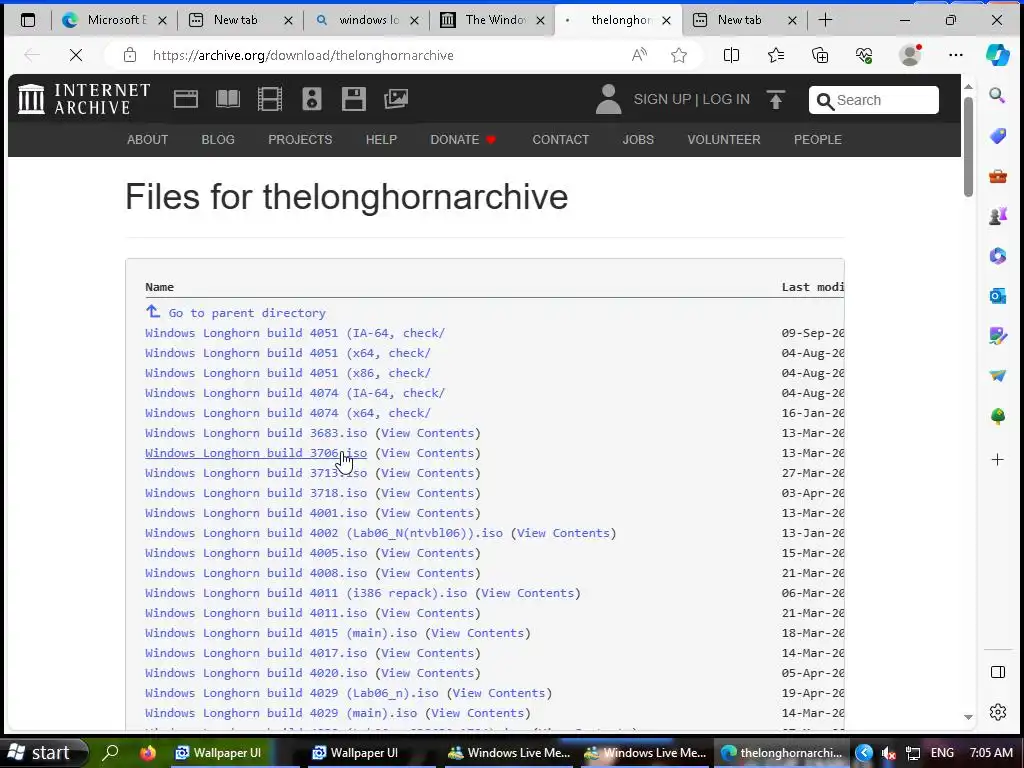Click Go to parent directory link
Viewport: 1024px width, 768px height.
click(247, 313)
